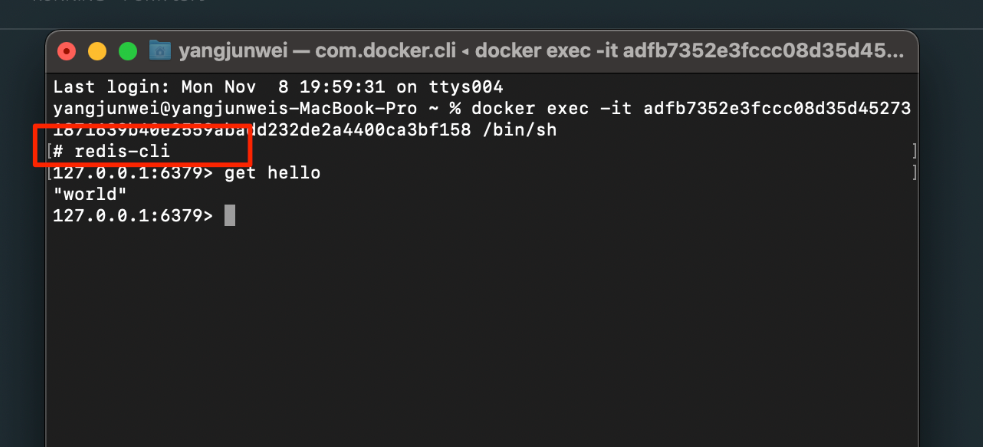The height and width of the screenshot is (447, 983).
Task: Click the right bracket mark on the redis-cli line
Action: [914, 152]
